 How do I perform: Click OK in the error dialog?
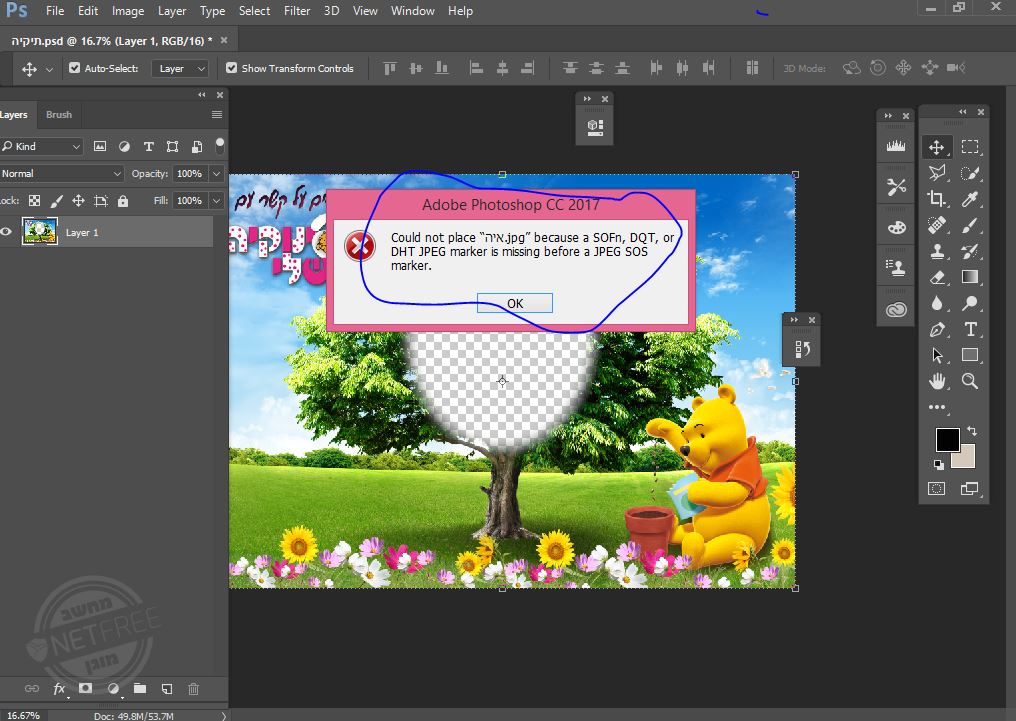tap(514, 303)
